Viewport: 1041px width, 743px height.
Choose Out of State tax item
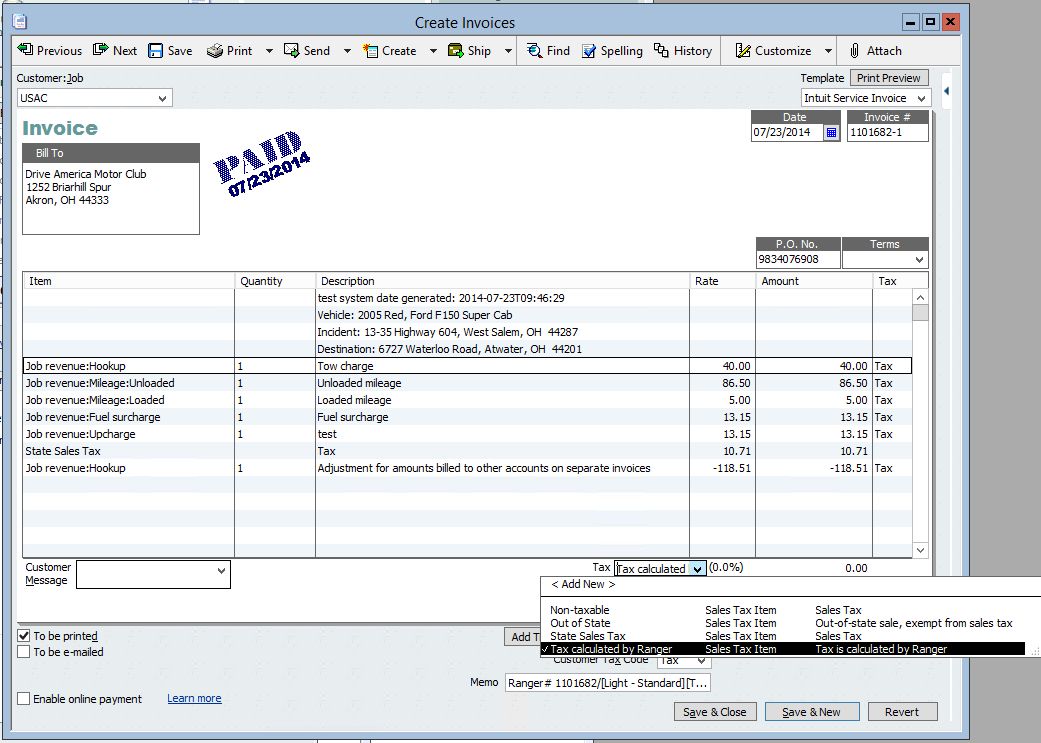pos(580,623)
